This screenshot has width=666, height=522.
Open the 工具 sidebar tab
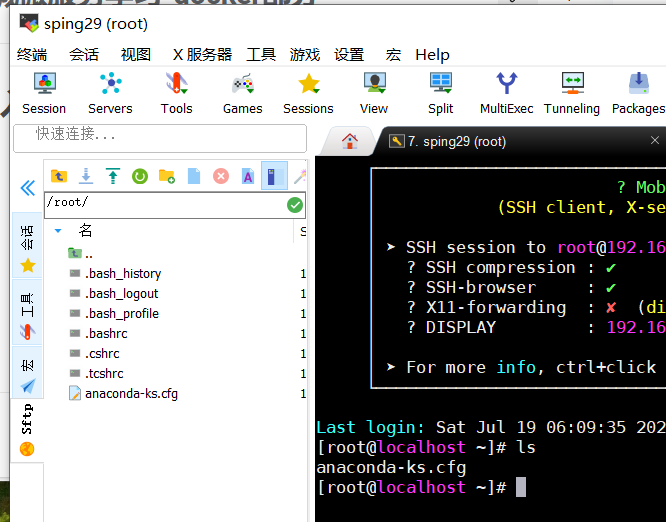(x=27, y=312)
